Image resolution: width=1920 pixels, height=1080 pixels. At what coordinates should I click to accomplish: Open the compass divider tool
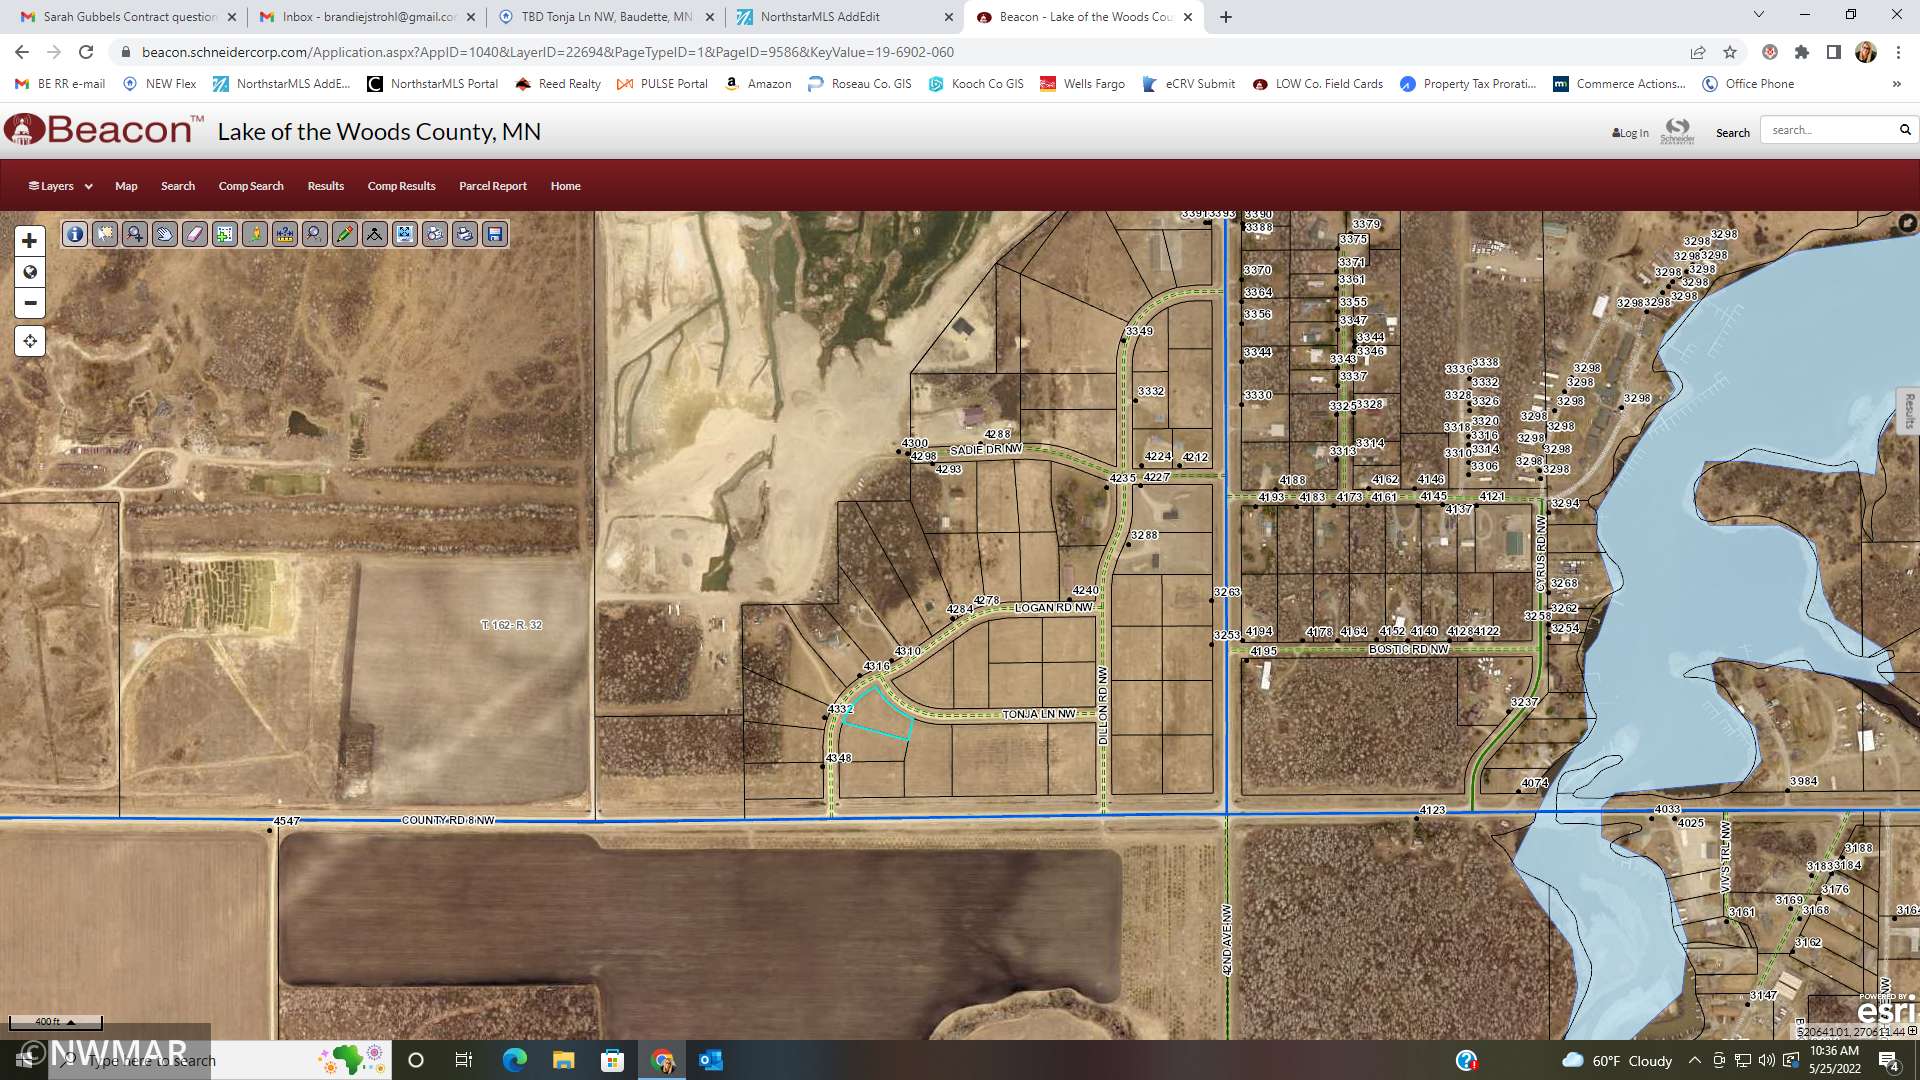[375, 234]
